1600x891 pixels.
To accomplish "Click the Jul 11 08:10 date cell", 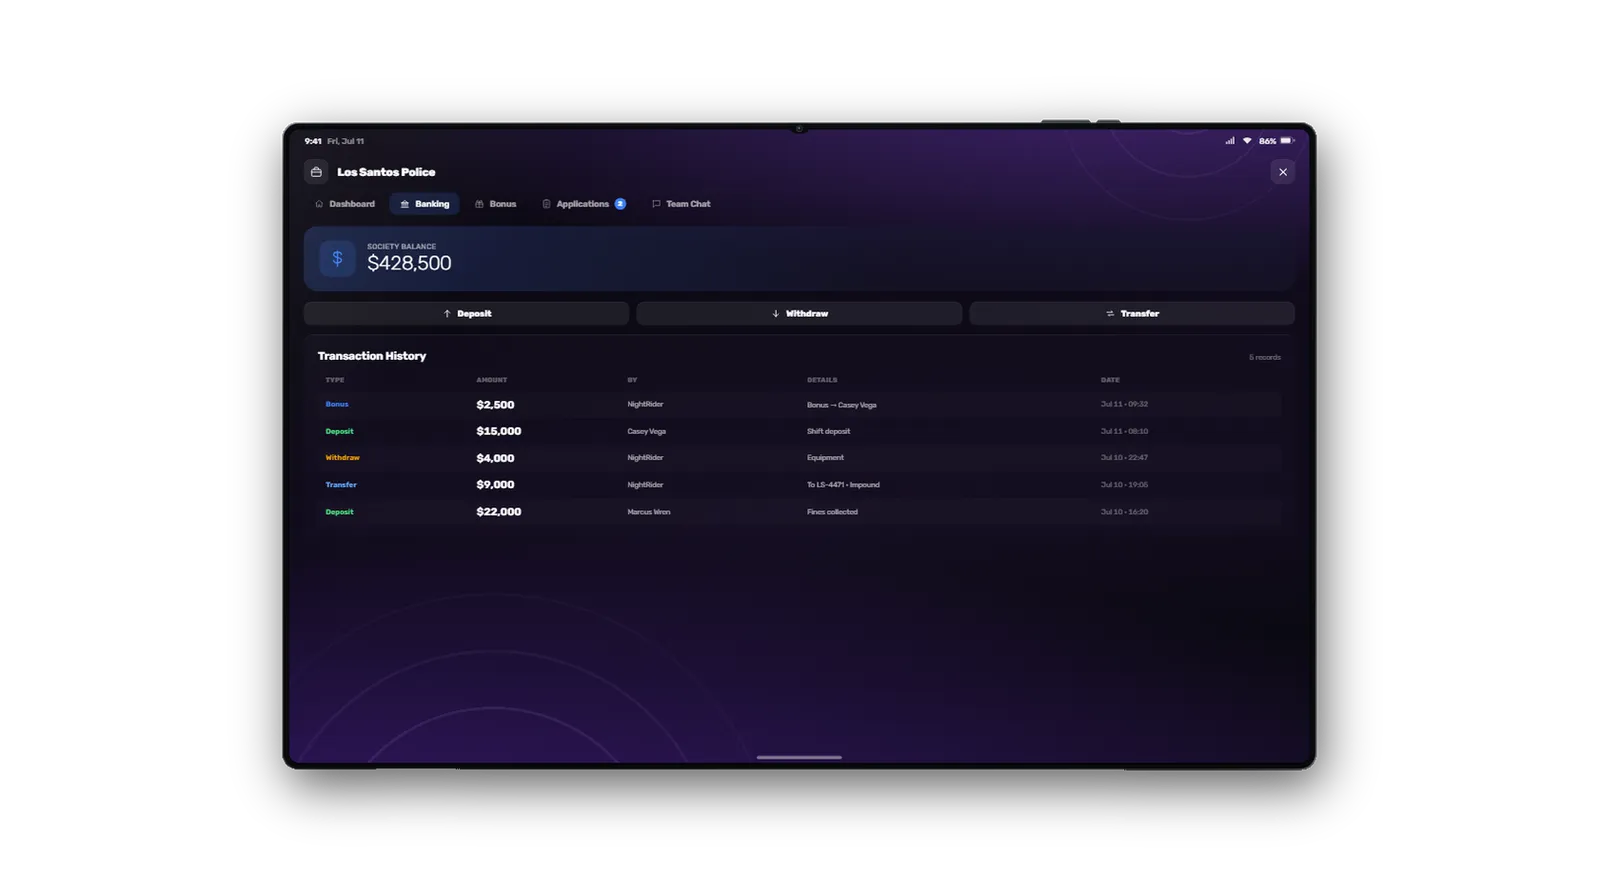I will click(x=1124, y=431).
